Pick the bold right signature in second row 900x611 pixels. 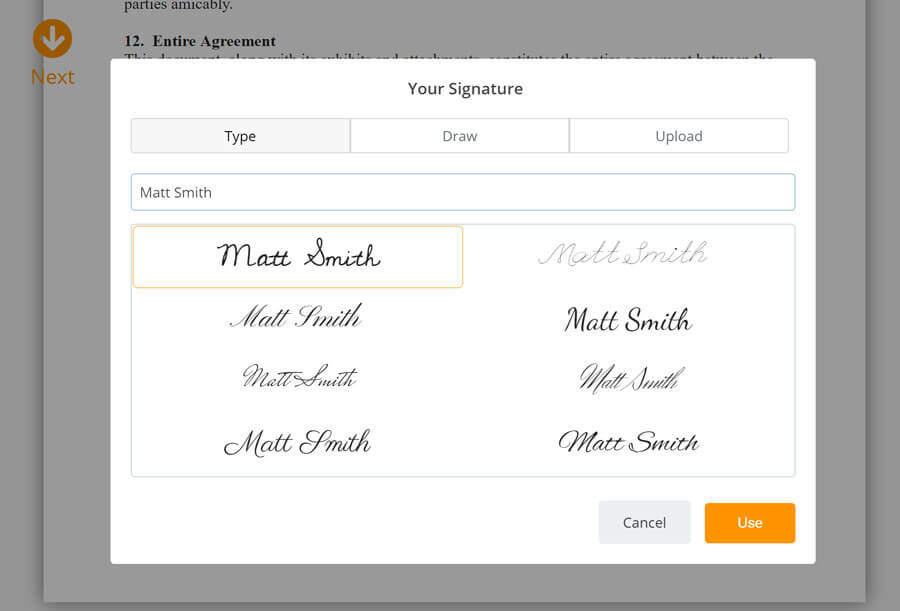(x=628, y=319)
